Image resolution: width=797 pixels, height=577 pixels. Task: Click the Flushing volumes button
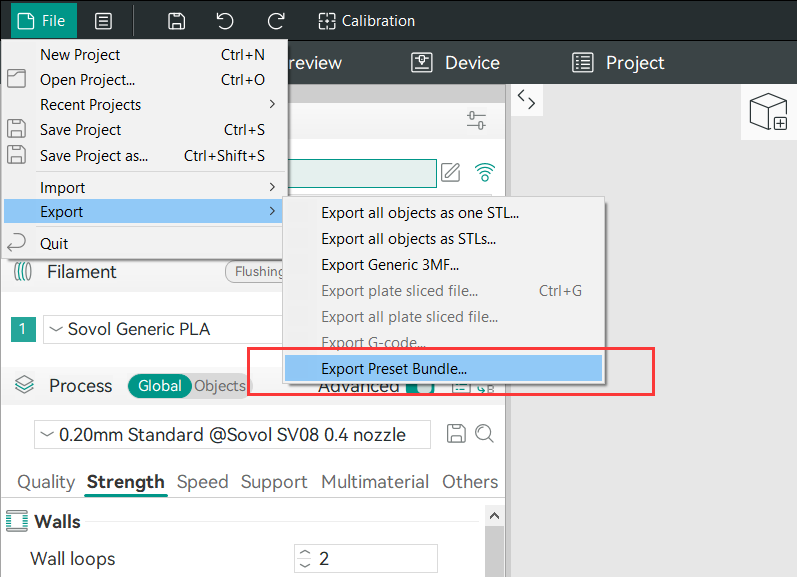click(255, 272)
